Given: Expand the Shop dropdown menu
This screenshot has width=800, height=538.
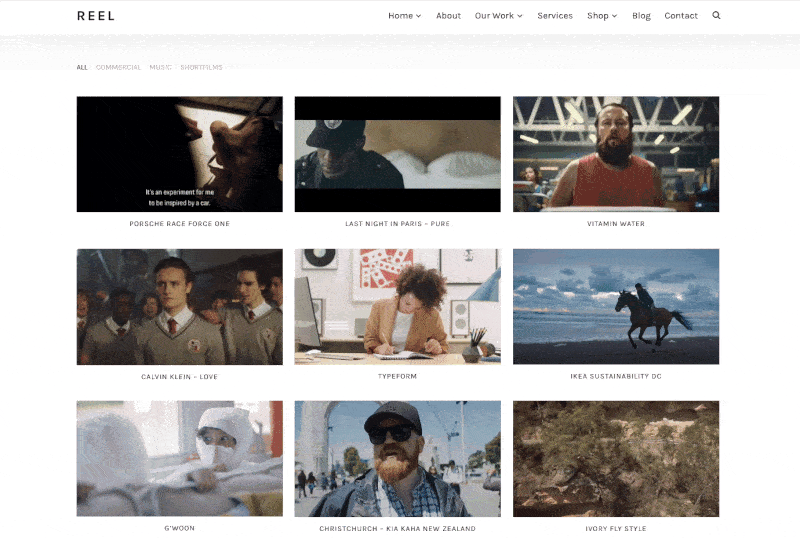Looking at the screenshot, I should tap(602, 16).
